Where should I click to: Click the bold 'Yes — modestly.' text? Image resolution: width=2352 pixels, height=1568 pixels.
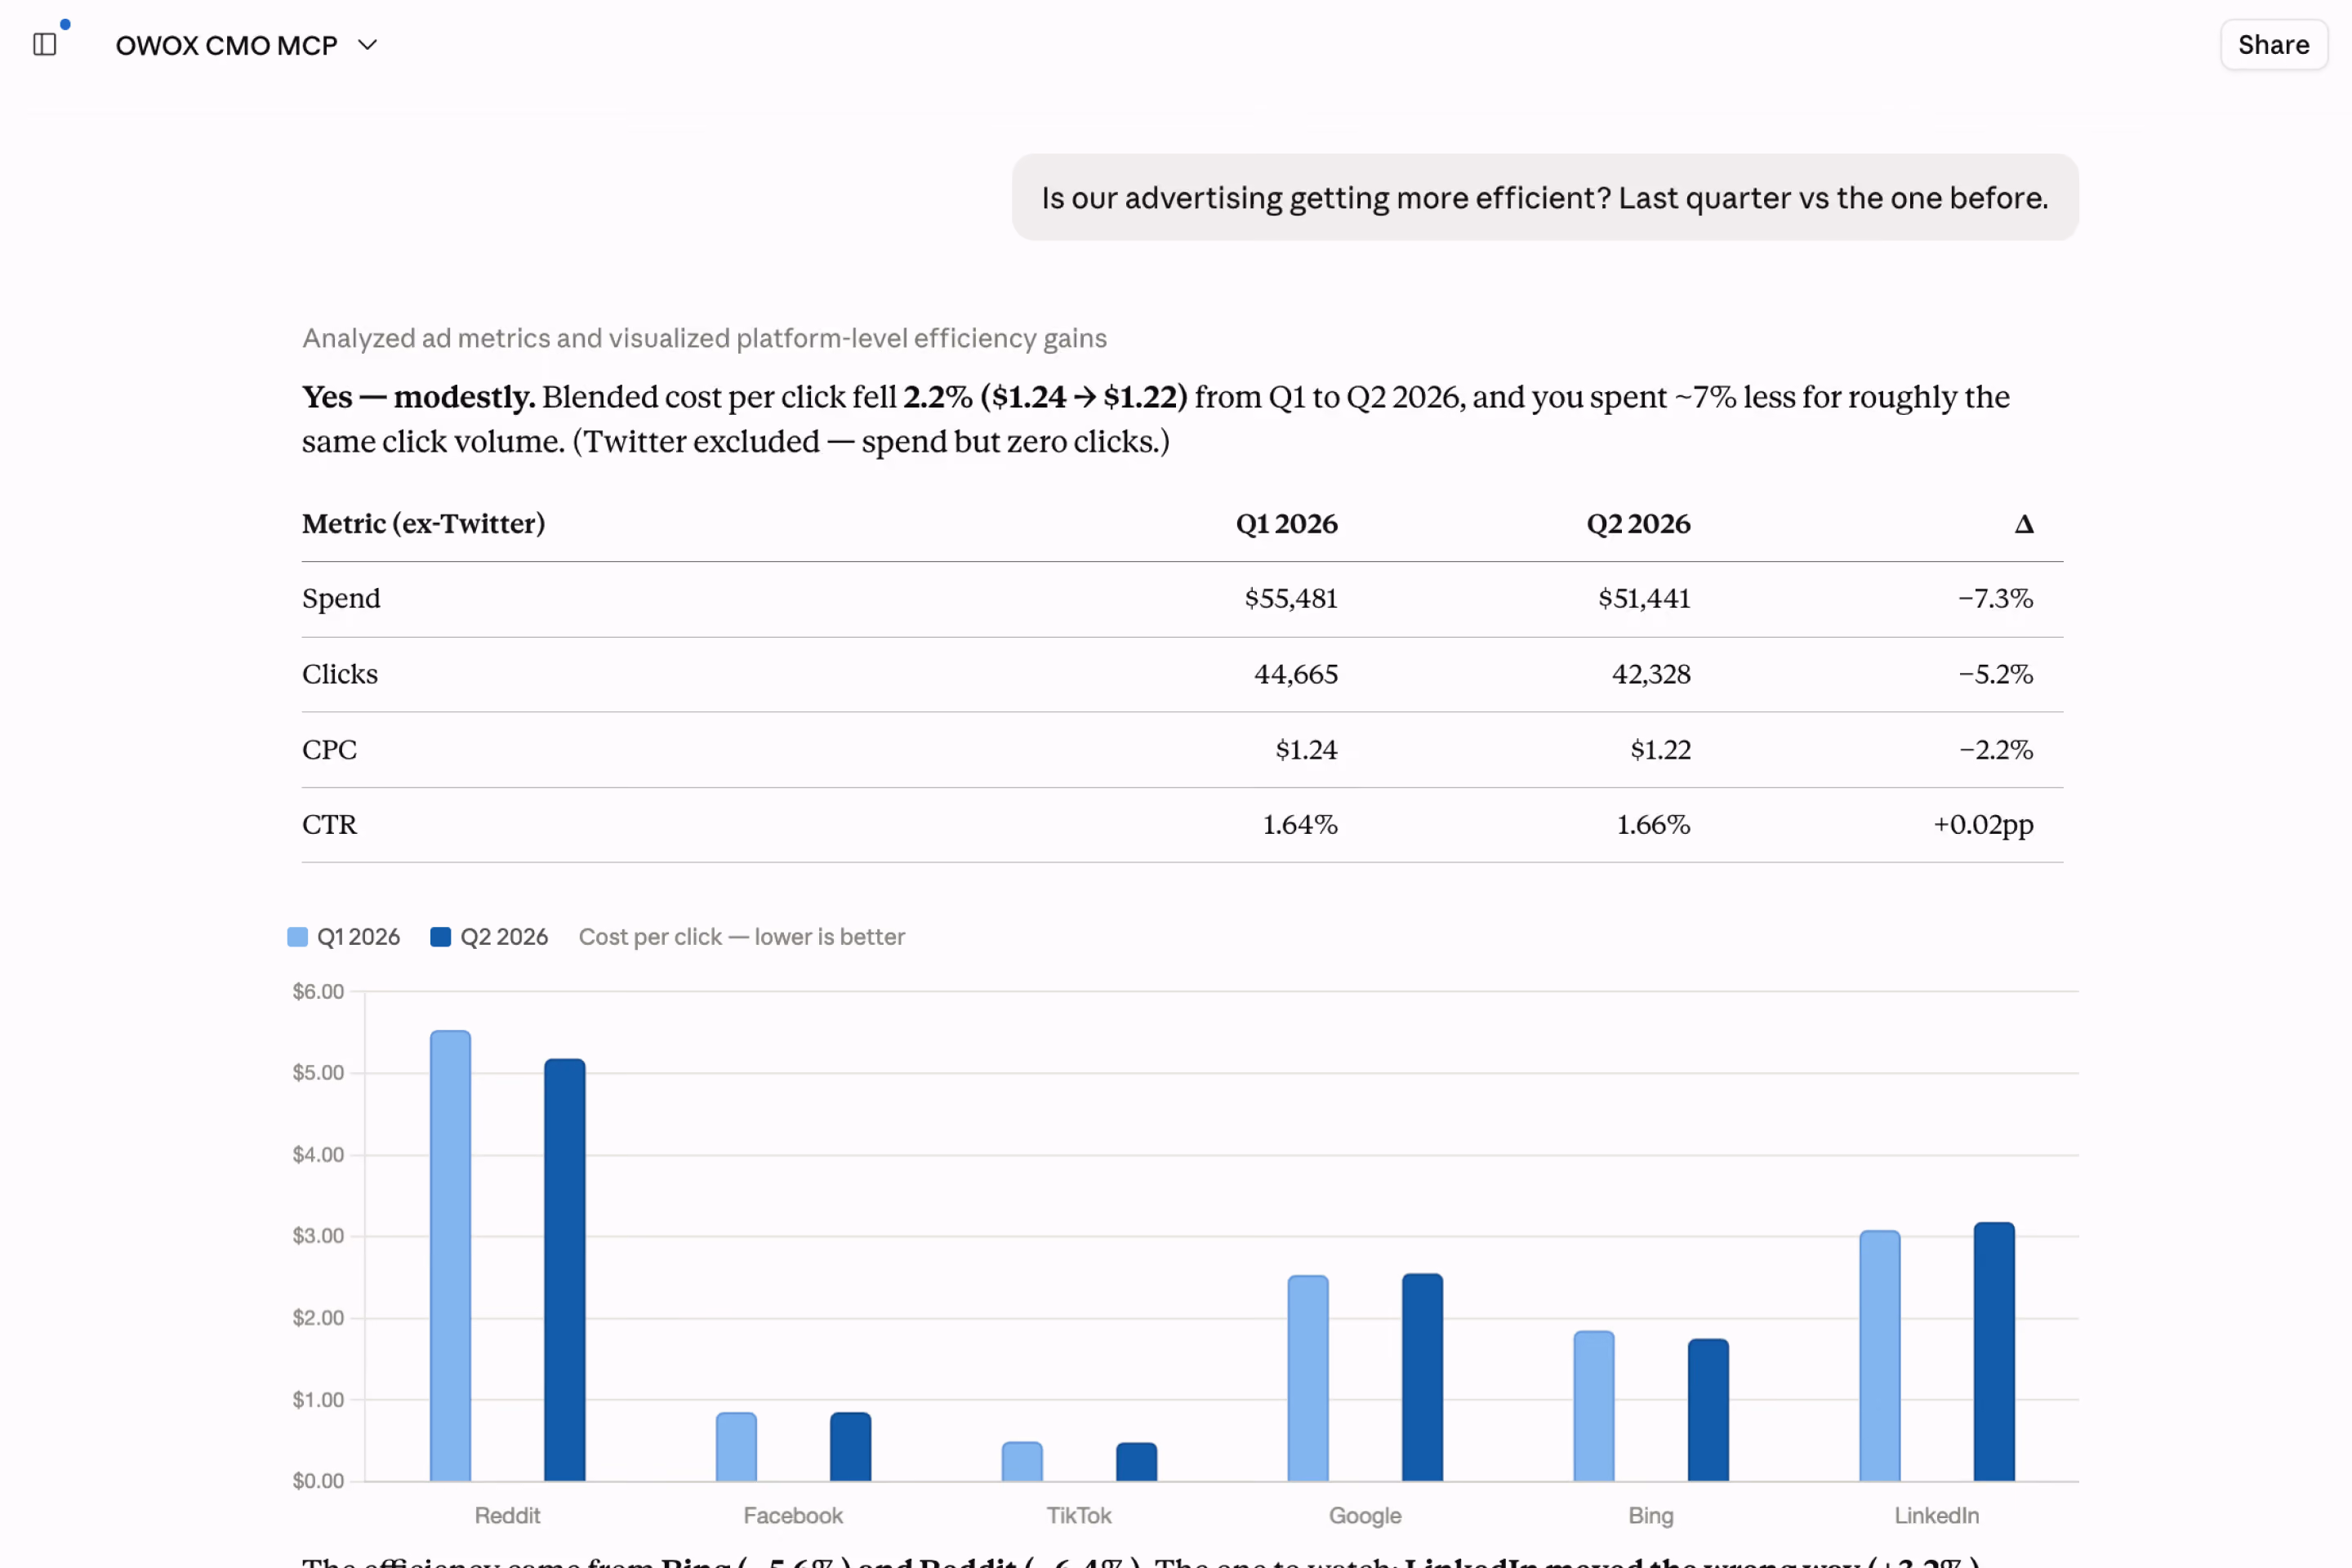click(419, 397)
